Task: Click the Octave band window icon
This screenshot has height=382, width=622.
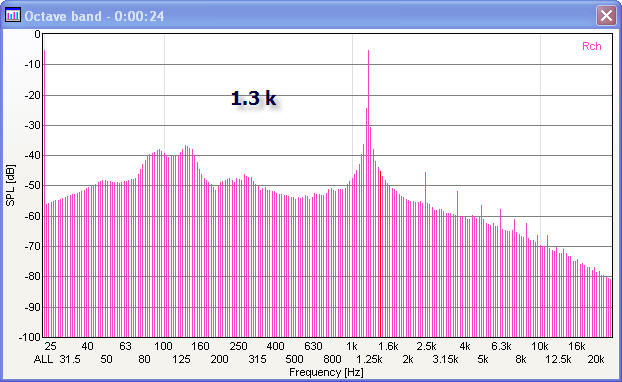Action: 12,15
